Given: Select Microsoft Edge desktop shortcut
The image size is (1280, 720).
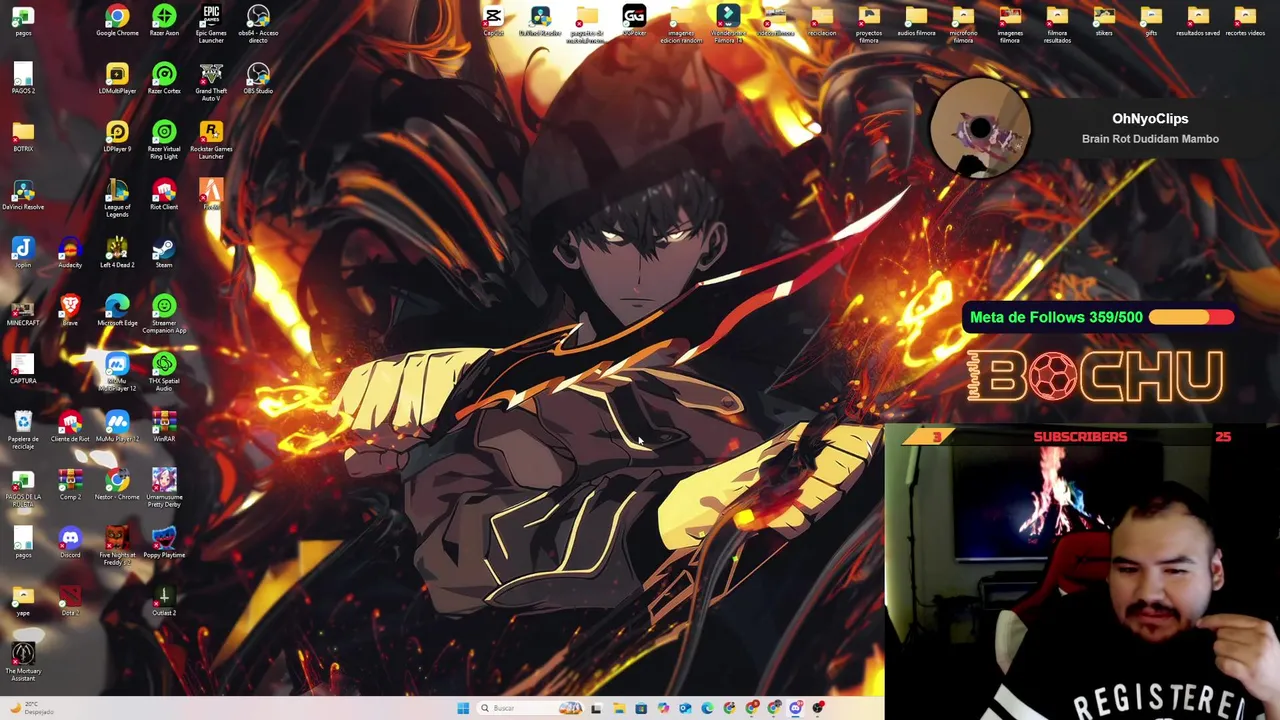Looking at the screenshot, I should pos(117,311).
